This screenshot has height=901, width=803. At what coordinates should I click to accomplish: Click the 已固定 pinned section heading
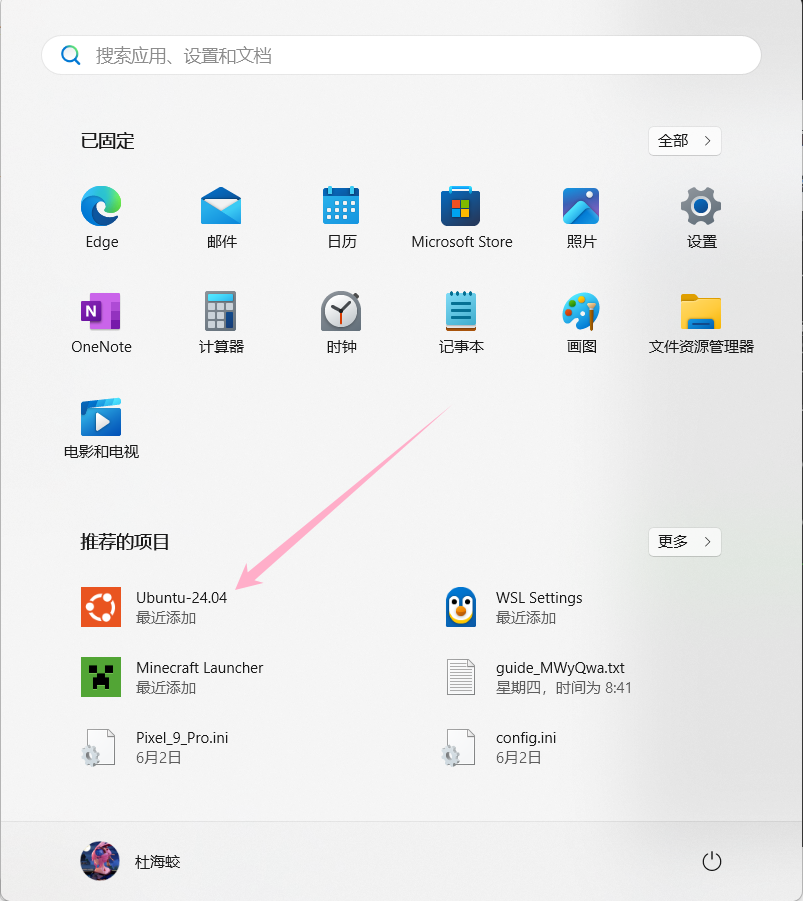click(107, 141)
